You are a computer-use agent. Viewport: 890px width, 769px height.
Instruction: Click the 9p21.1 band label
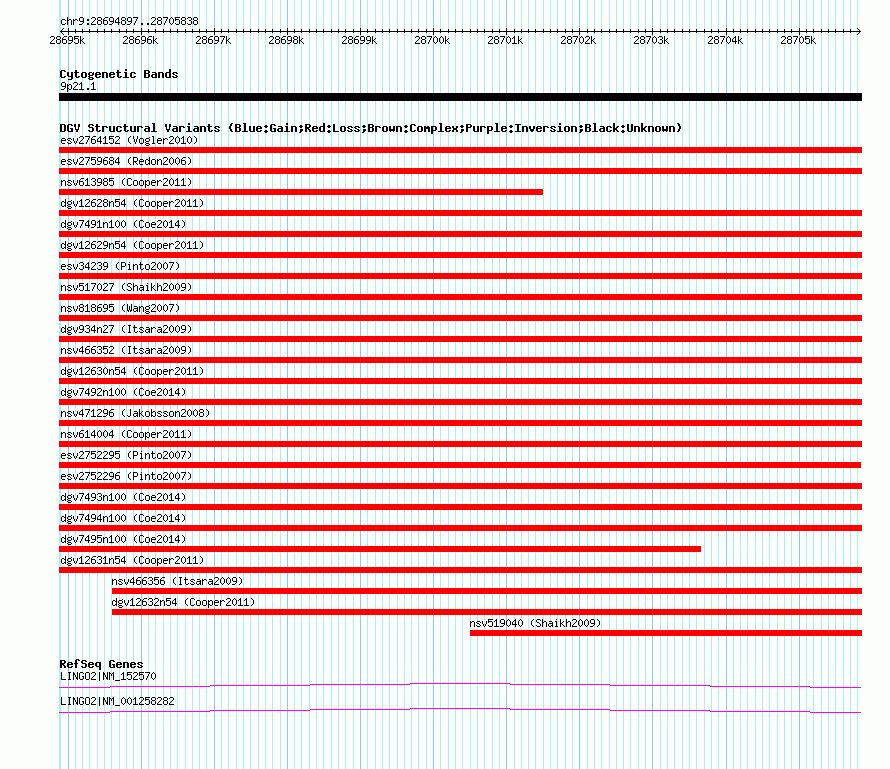[x=78, y=86]
